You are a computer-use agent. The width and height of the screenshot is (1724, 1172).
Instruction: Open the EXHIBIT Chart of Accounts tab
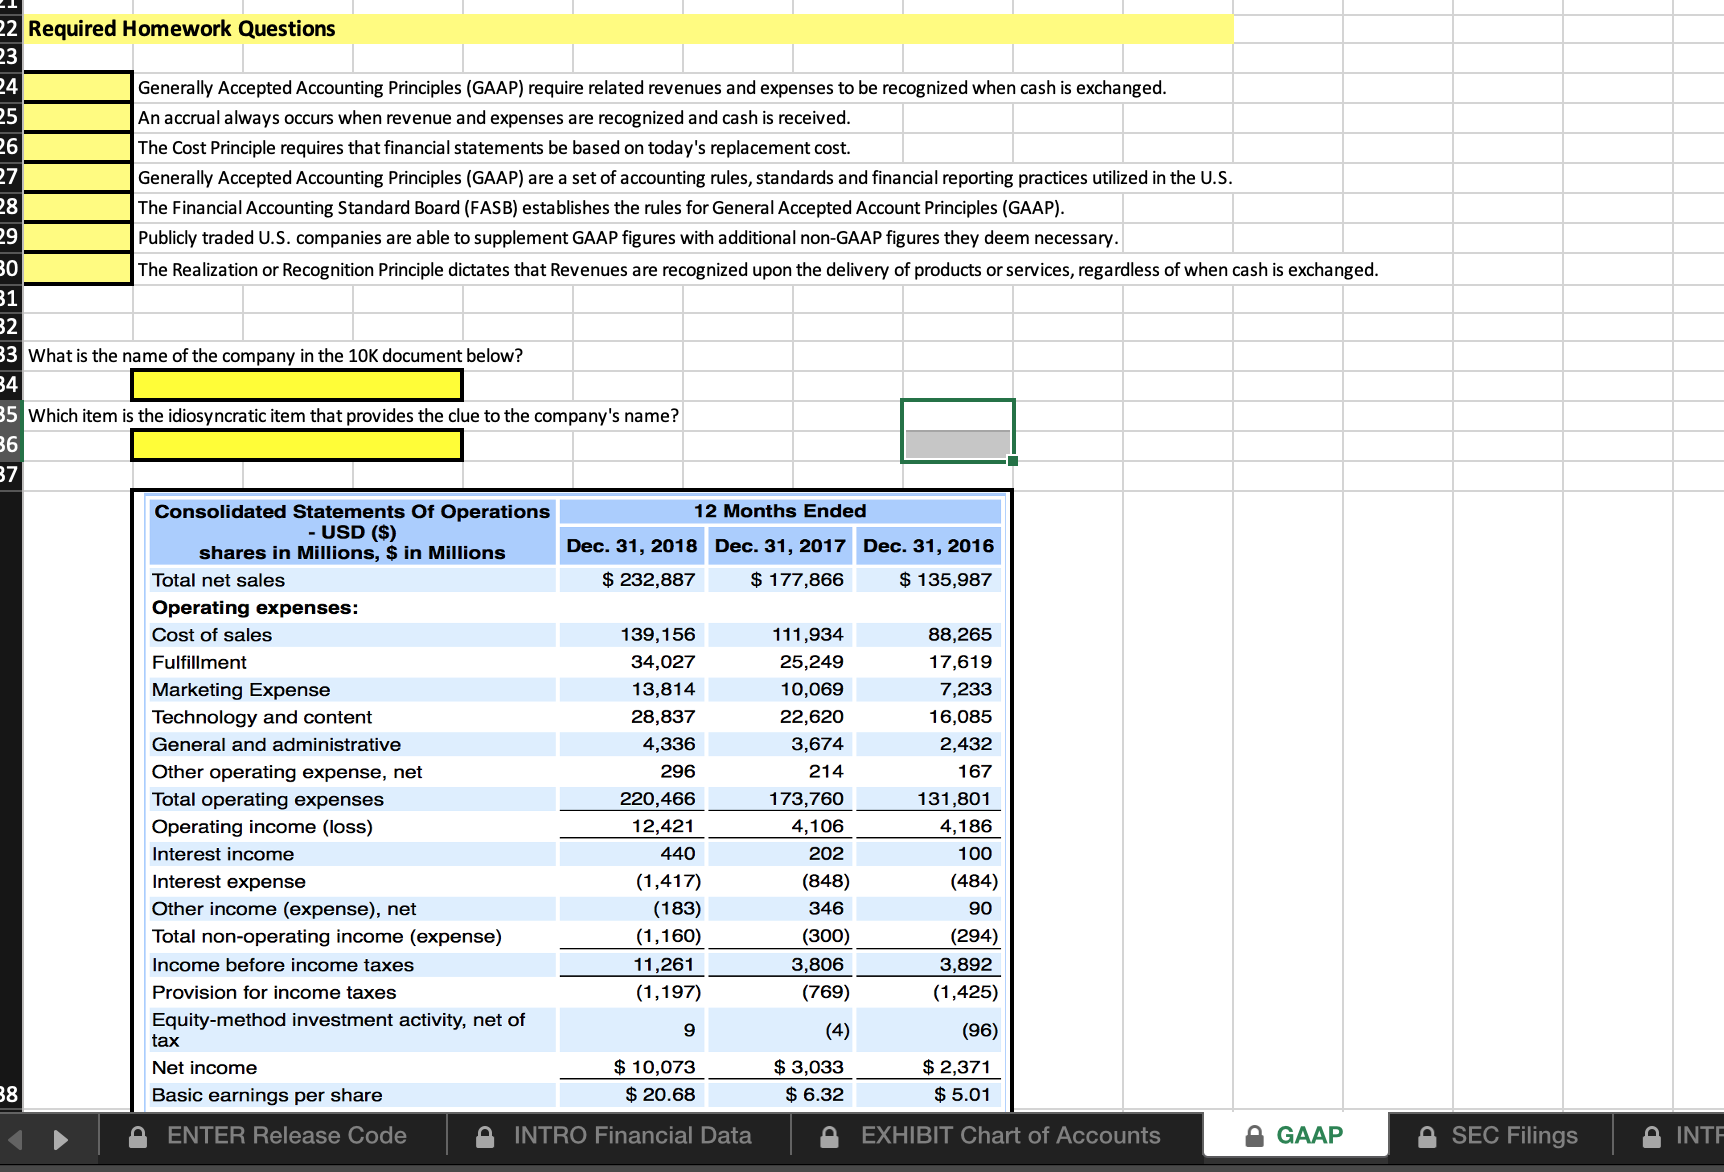click(x=995, y=1136)
